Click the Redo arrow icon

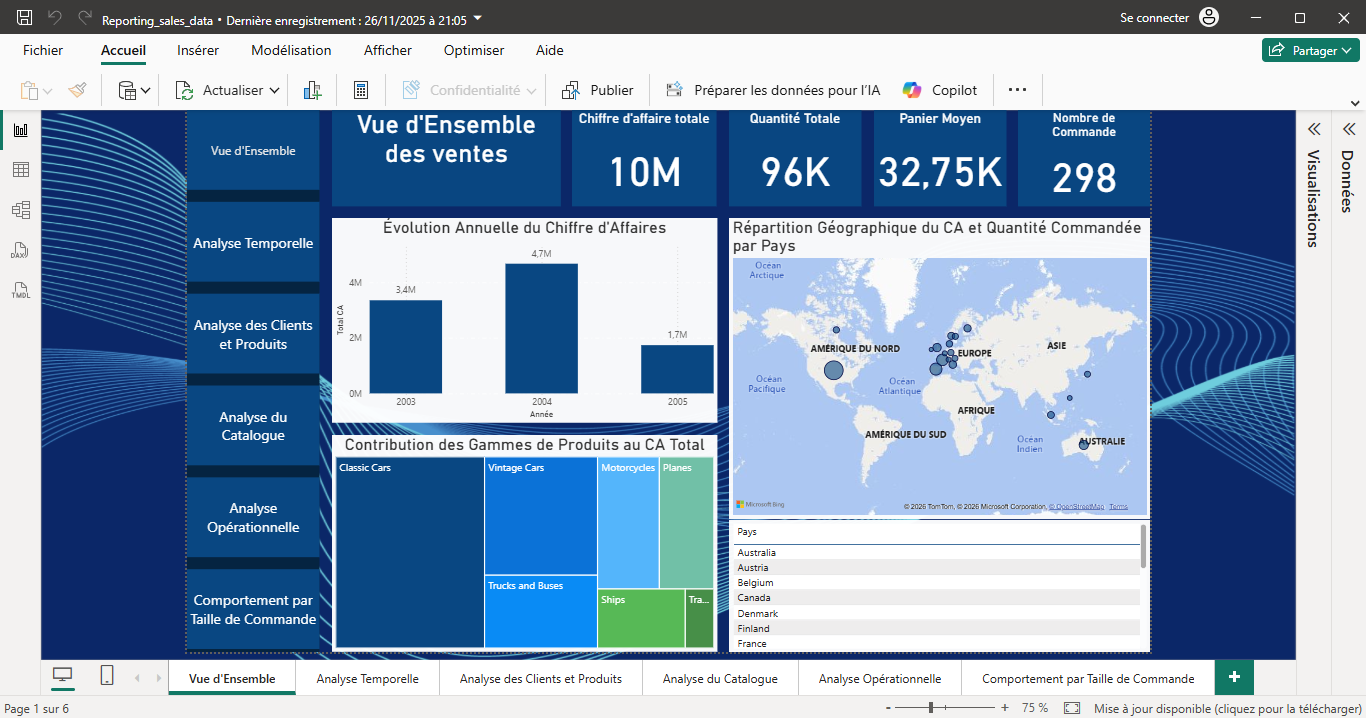point(85,18)
